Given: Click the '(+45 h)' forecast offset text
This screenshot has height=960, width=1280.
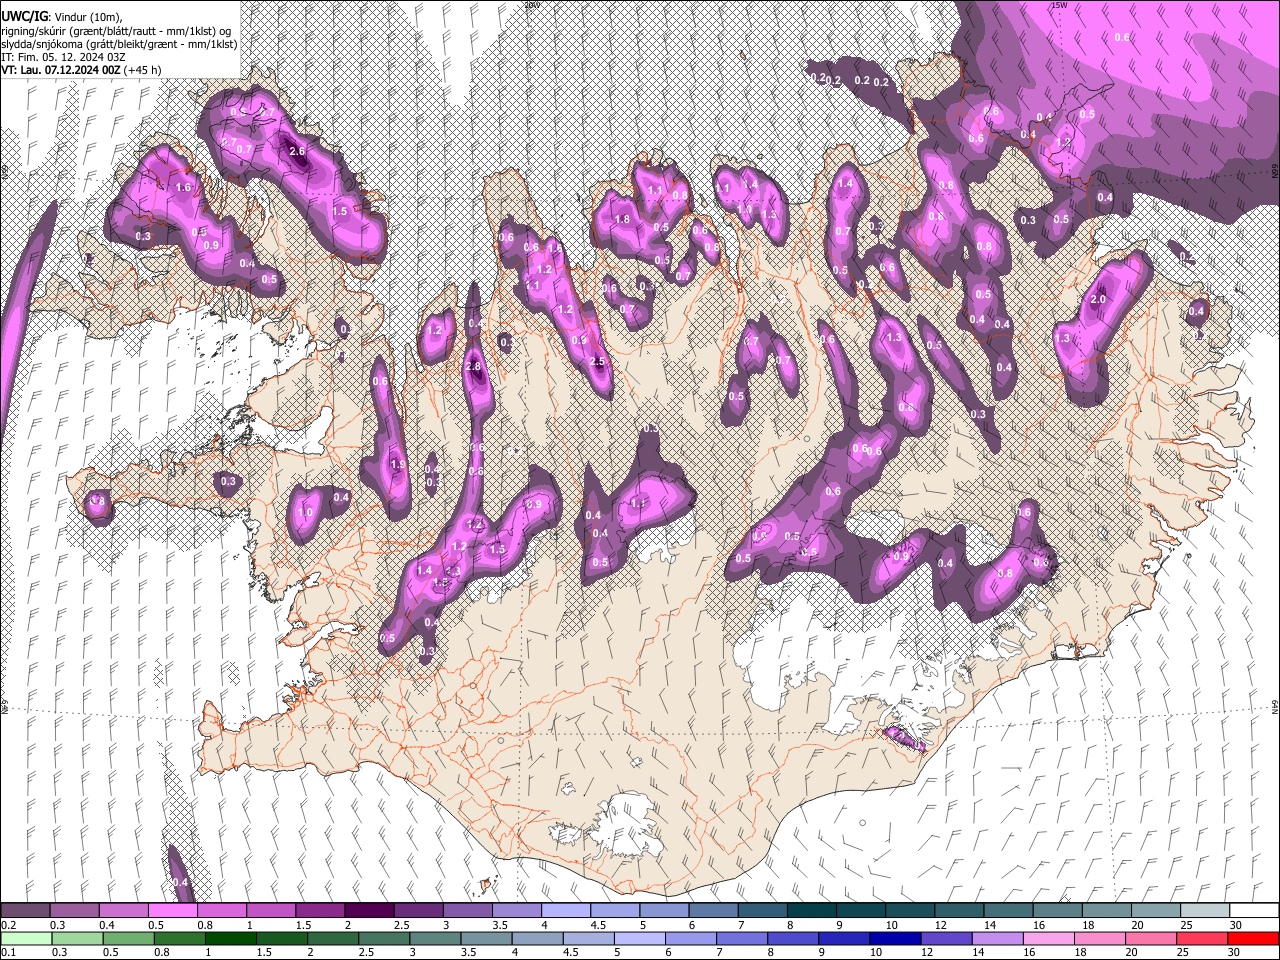Looking at the screenshot, I should point(144,70).
